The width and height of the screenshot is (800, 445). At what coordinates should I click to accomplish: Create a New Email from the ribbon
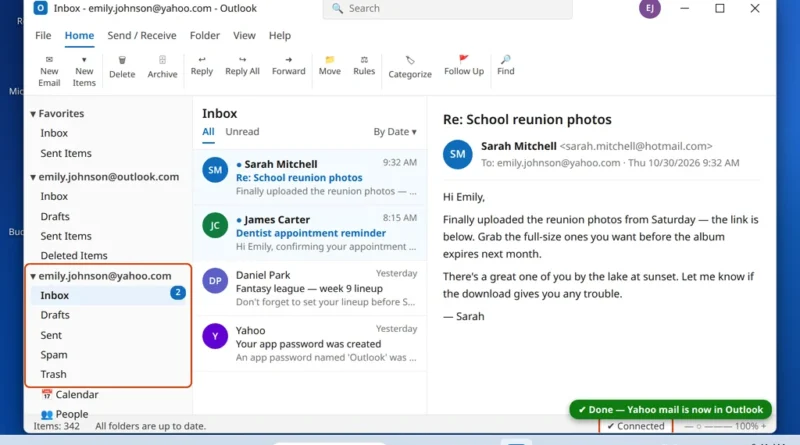[x=49, y=71]
